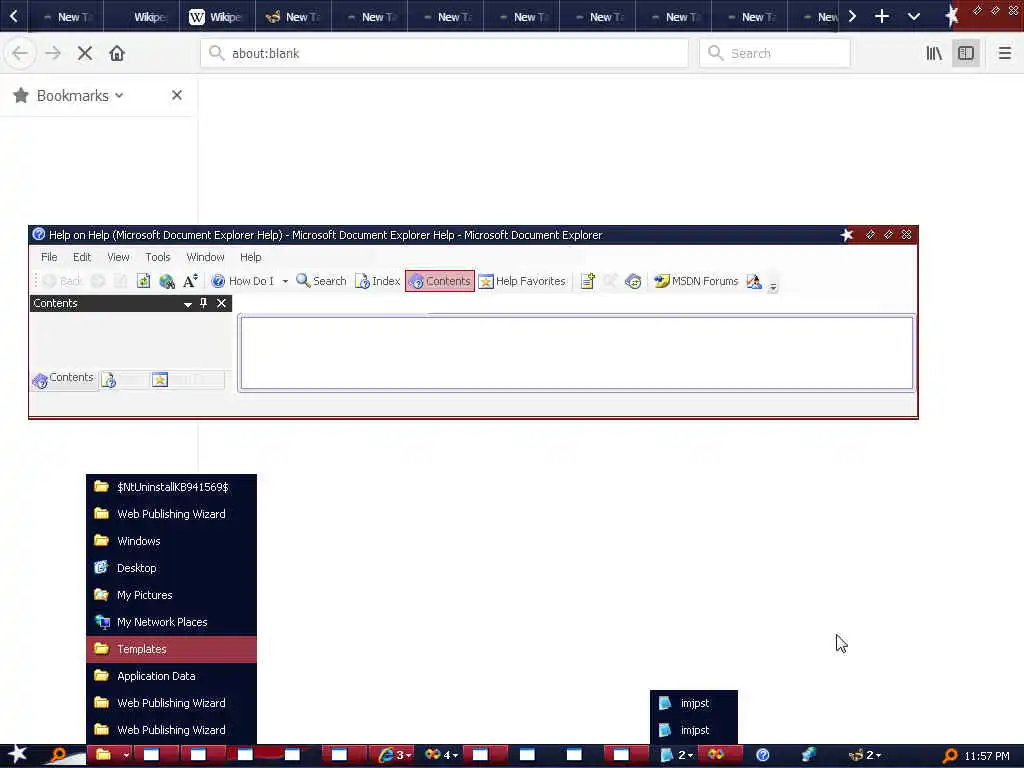The height and width of the screenshot is (768, 1024).
Task: Expand the list all tabs chevron
Action: point(914,16)
